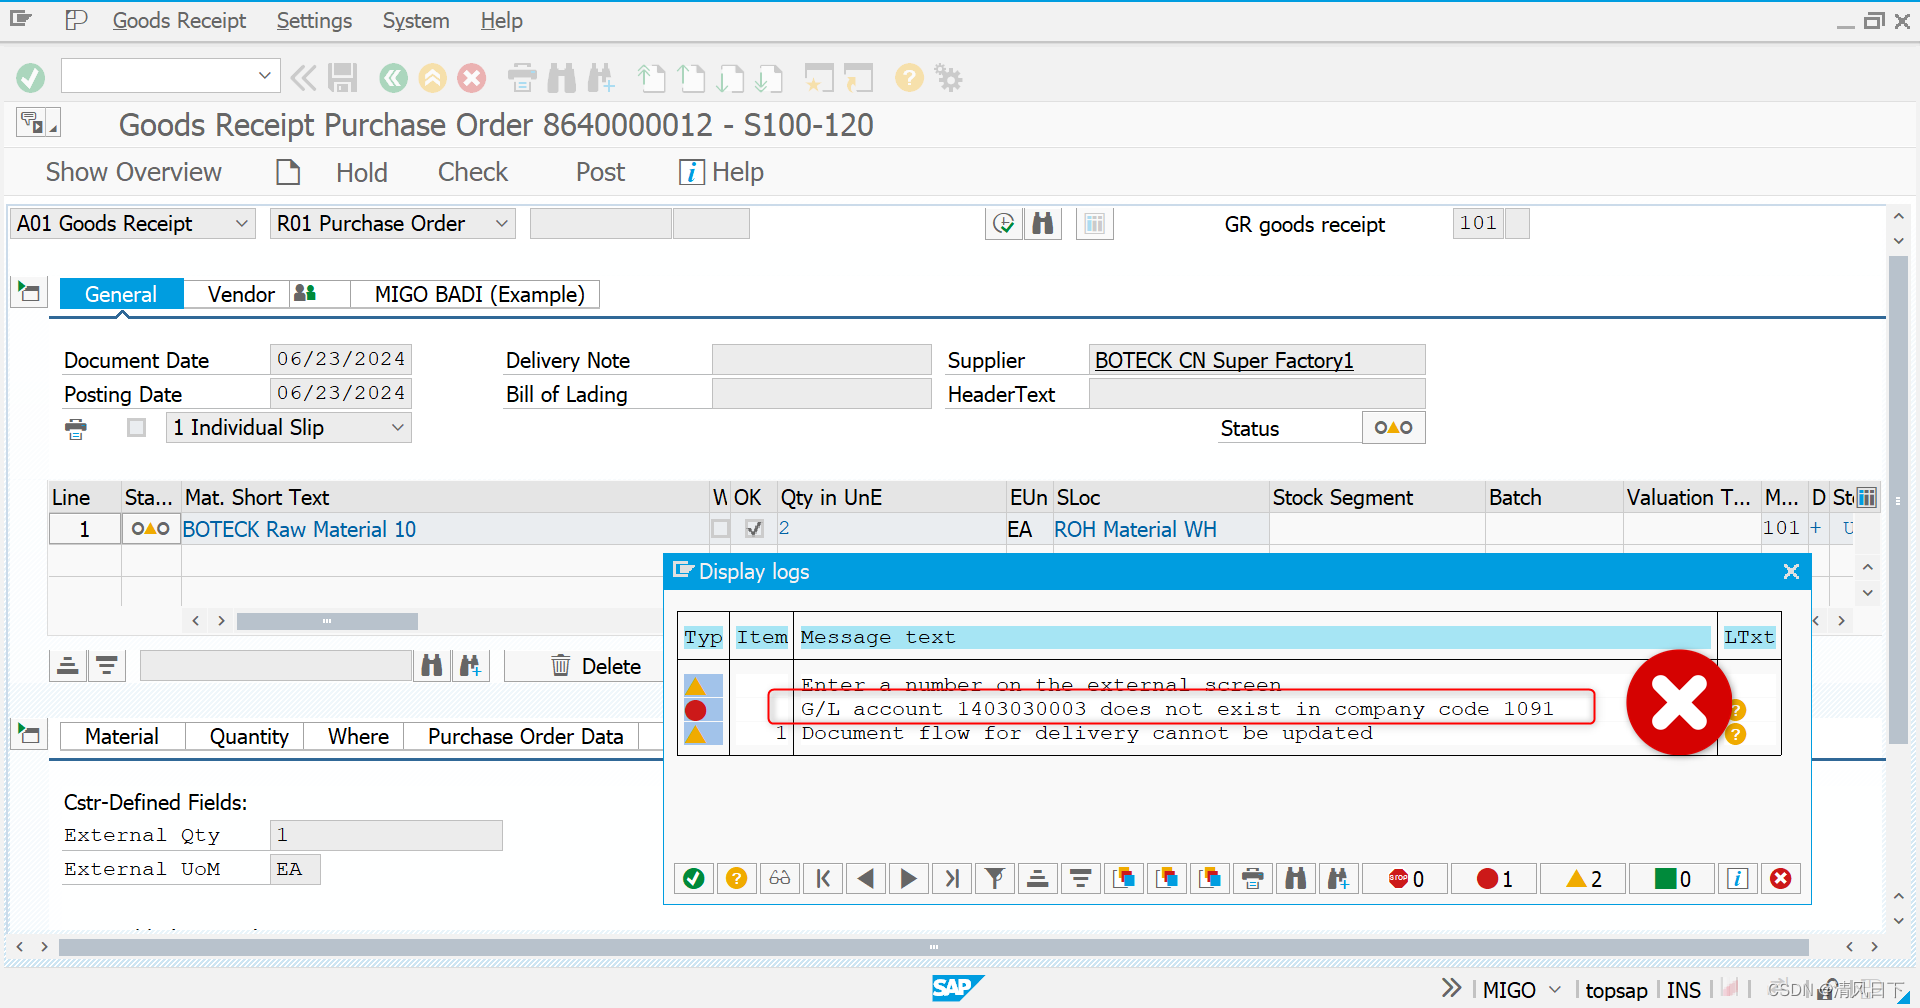Click the blue Information icon in the logs toolbar
1920x1008 pixels.
(x=1737, y=878)
